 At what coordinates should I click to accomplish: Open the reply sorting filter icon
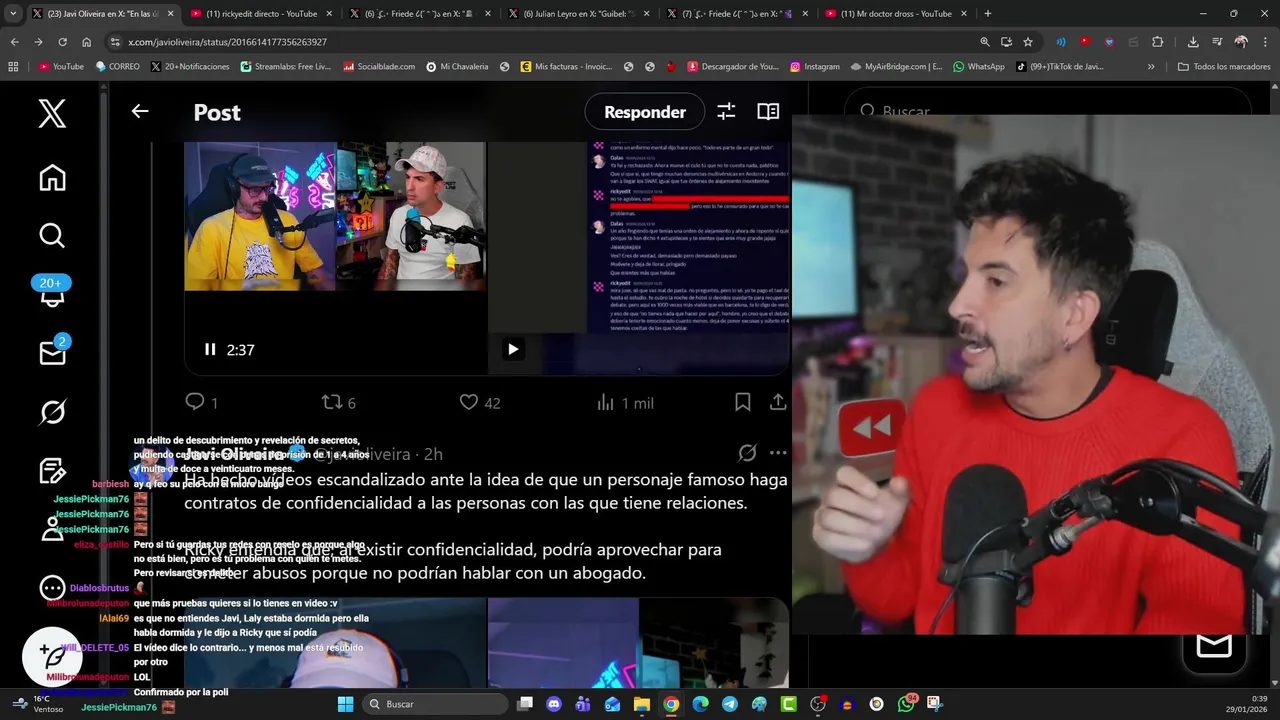tap(726, 112)
